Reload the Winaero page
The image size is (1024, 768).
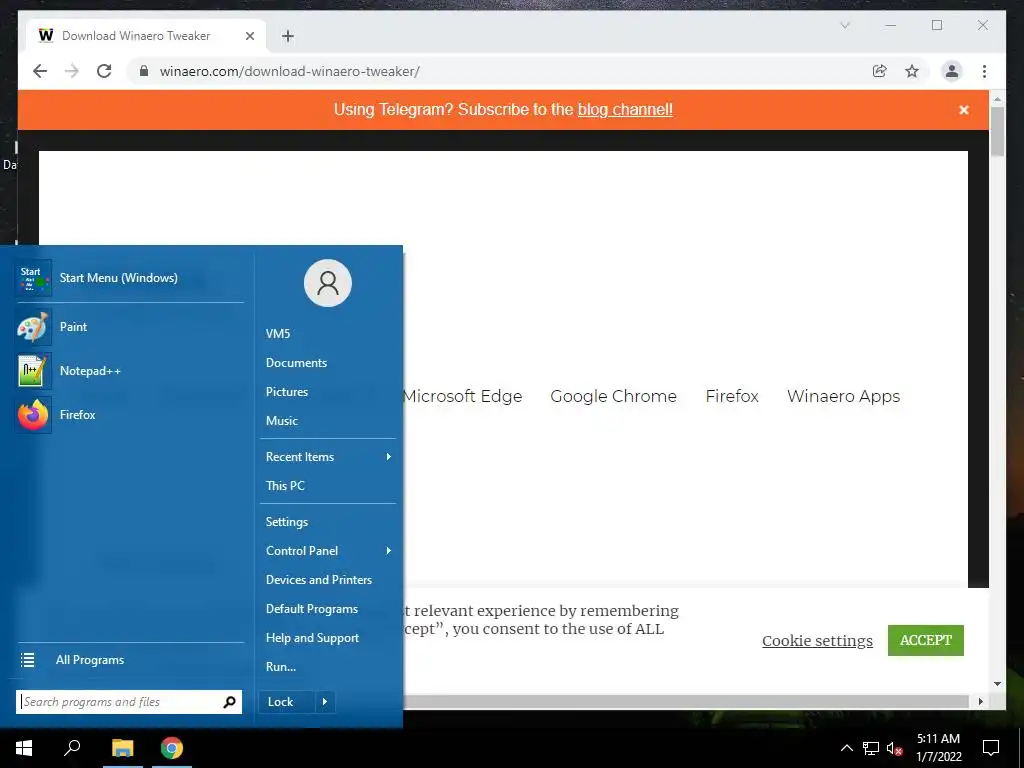(x=104, y=71)
